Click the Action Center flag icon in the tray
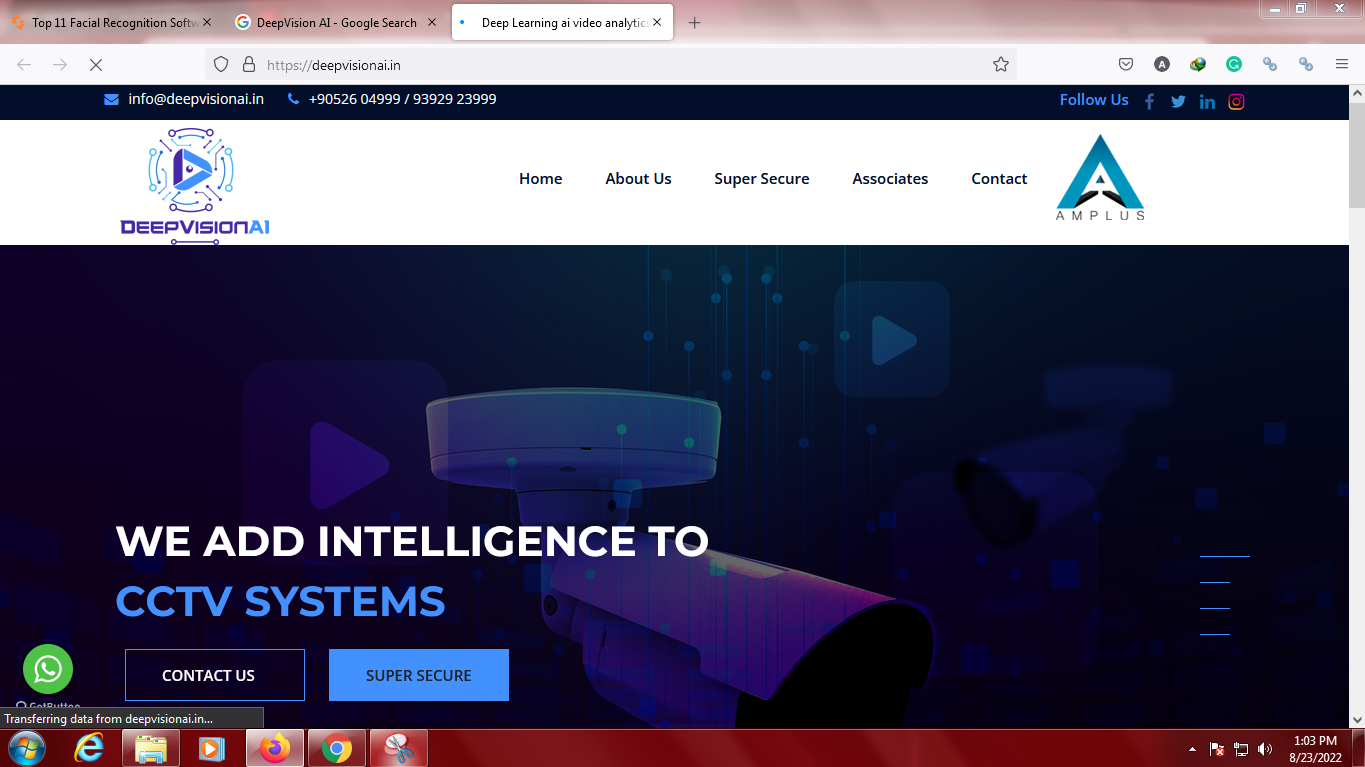1365x767 pixels. (1217, 749)
